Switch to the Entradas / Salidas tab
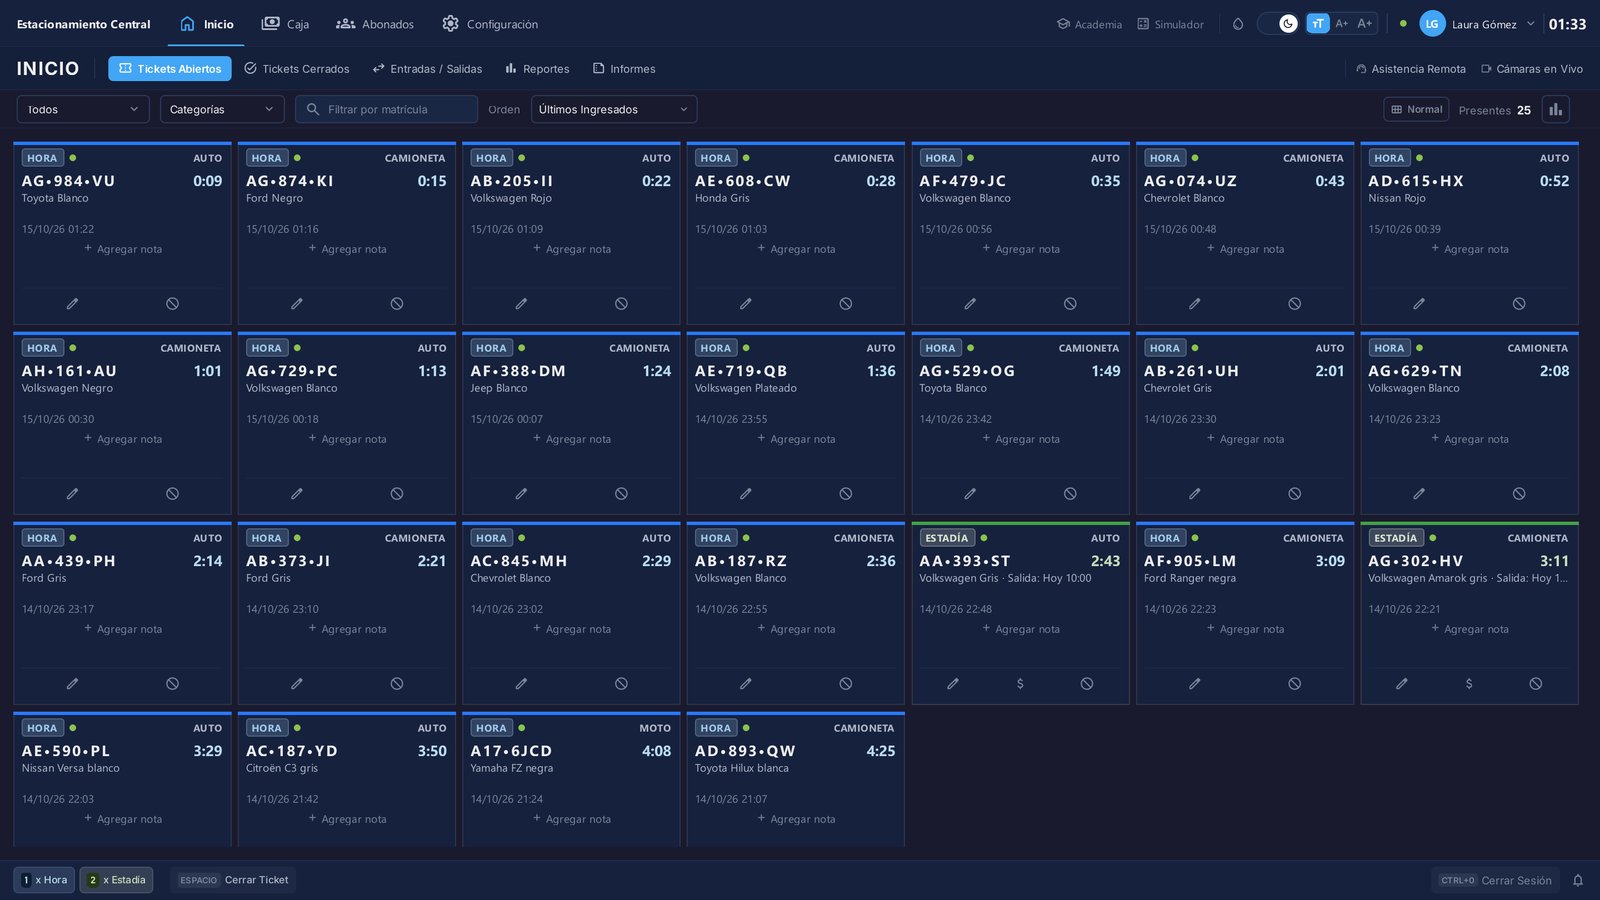The width and height of the screenshot is (1600, 900). coord(427,69)
